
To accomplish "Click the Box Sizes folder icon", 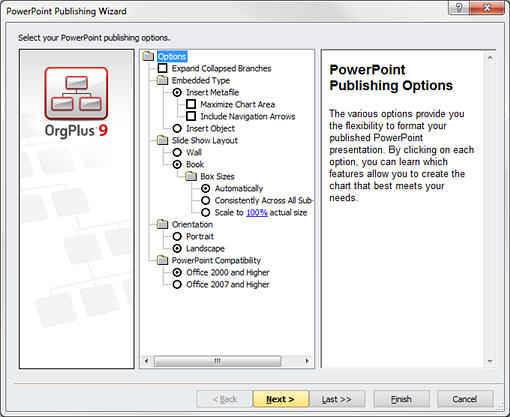I will pos(191,176).
